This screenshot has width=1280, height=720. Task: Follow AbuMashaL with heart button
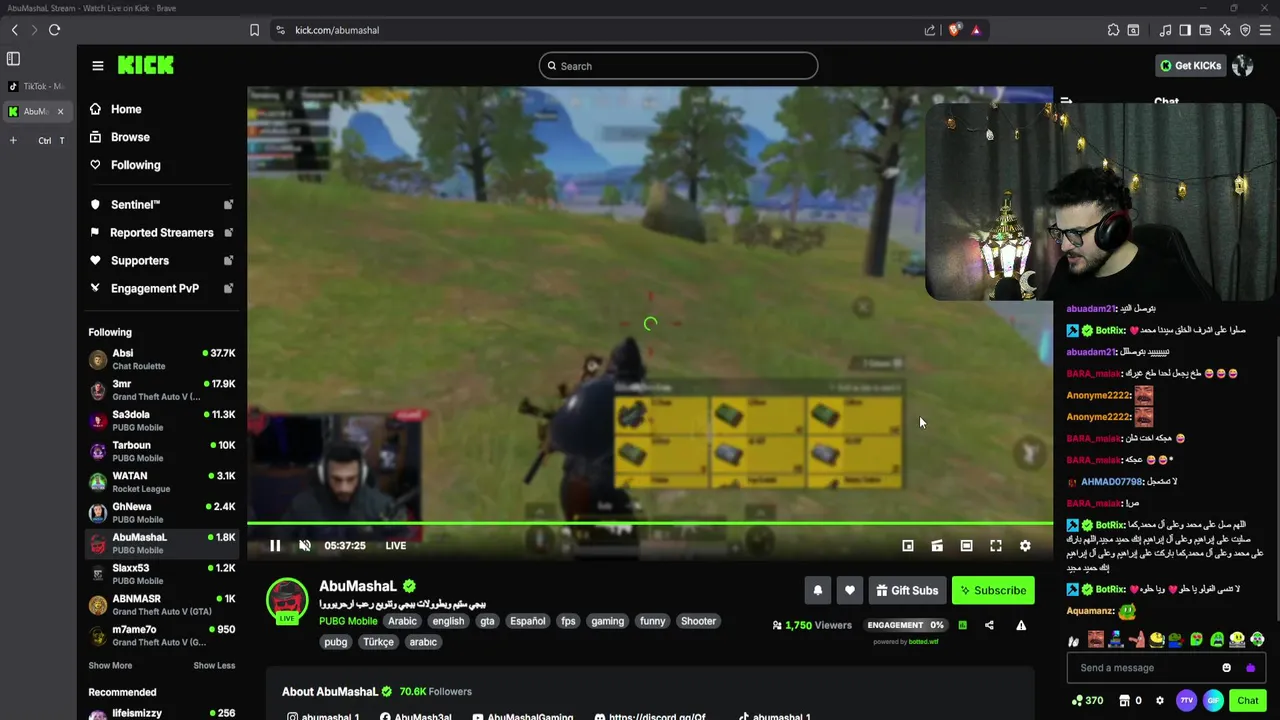pyautogui.click(x=849, y=590)
